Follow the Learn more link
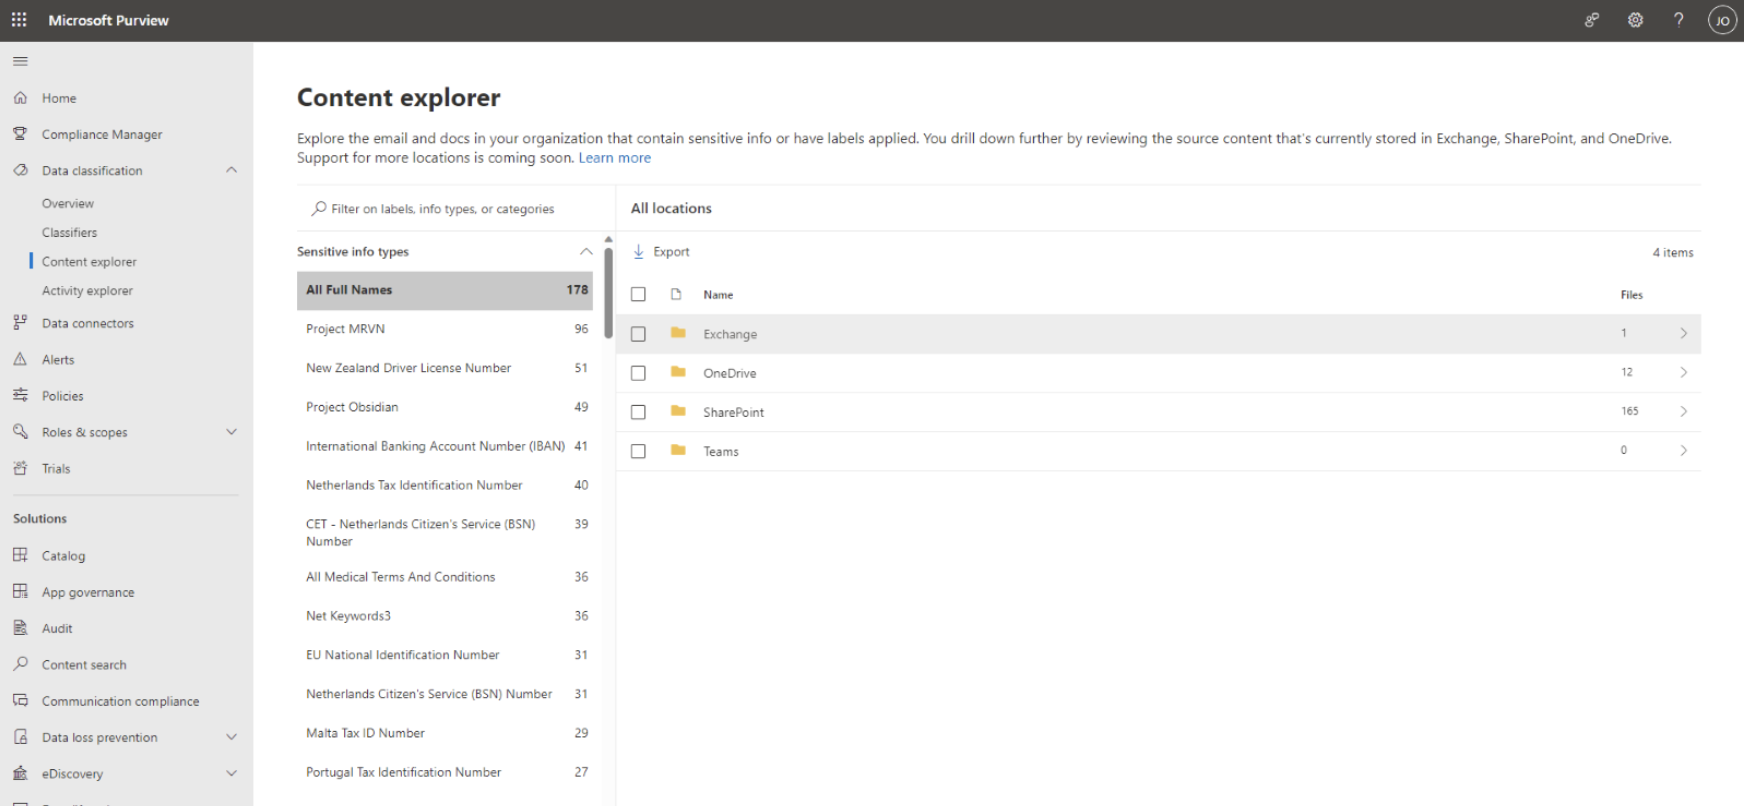The image size is (1745, 806). [x=615, y=158]
